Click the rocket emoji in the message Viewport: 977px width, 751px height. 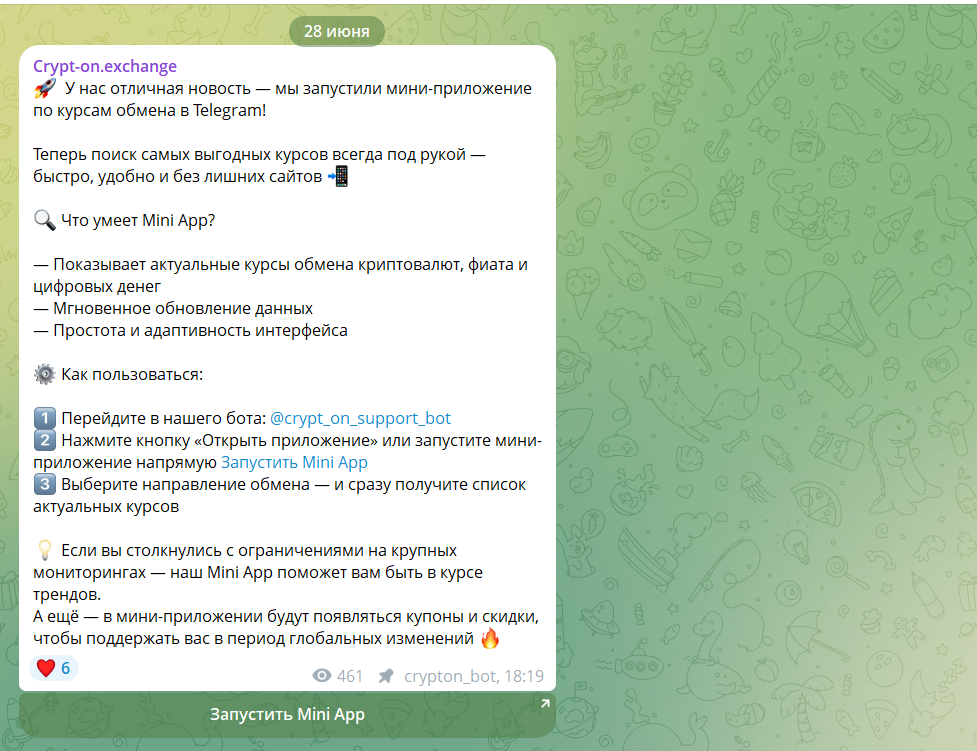pos(45,88)
